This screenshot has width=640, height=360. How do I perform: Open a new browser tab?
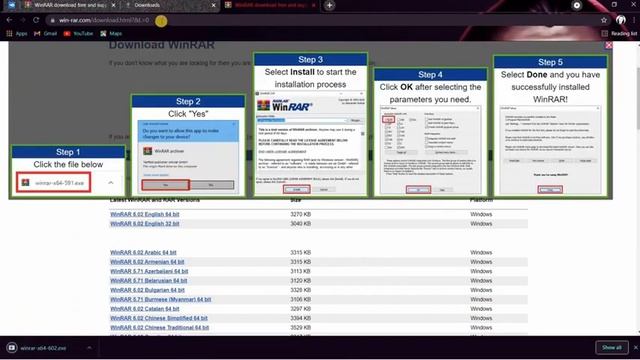click(x=329, y=5)
